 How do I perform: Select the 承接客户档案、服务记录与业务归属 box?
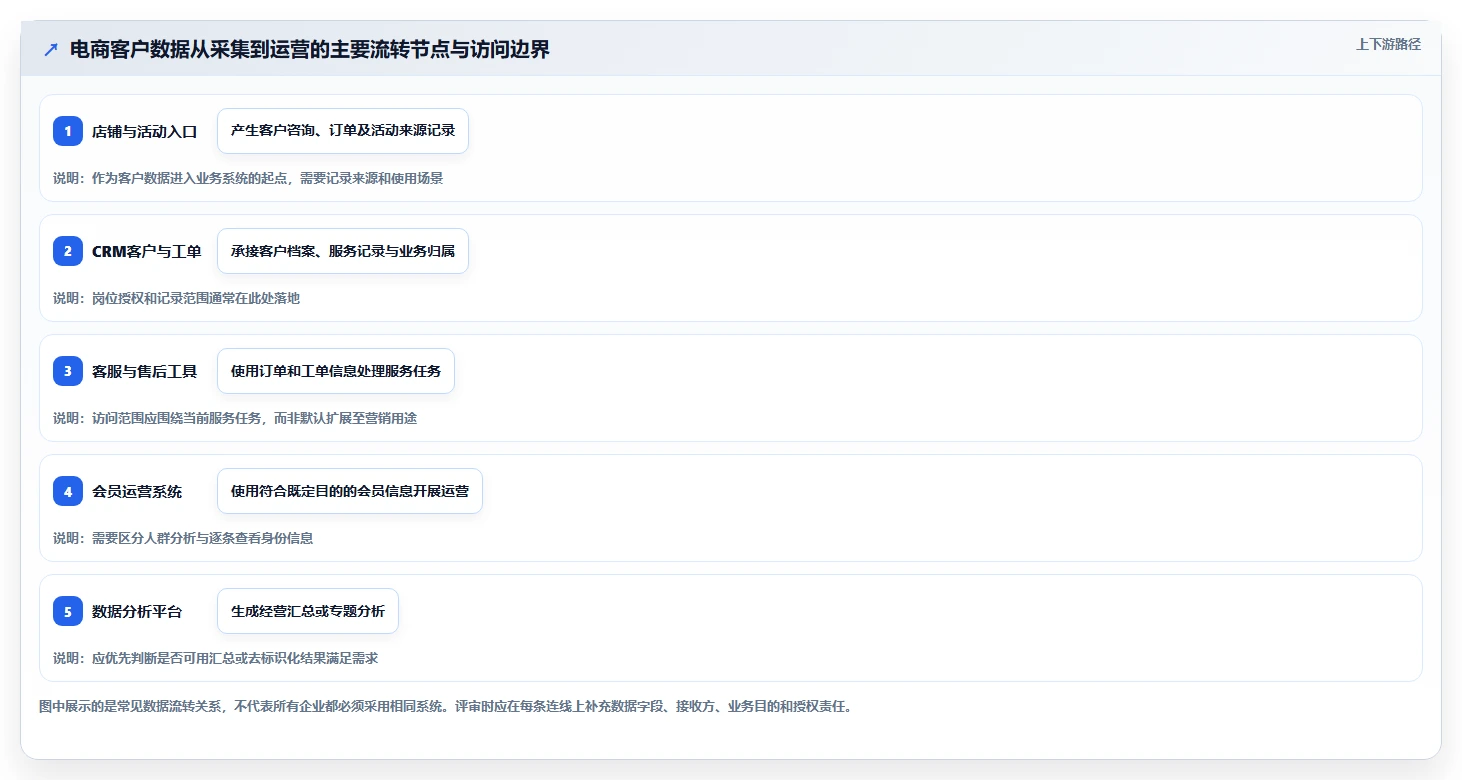pos(343,251)
